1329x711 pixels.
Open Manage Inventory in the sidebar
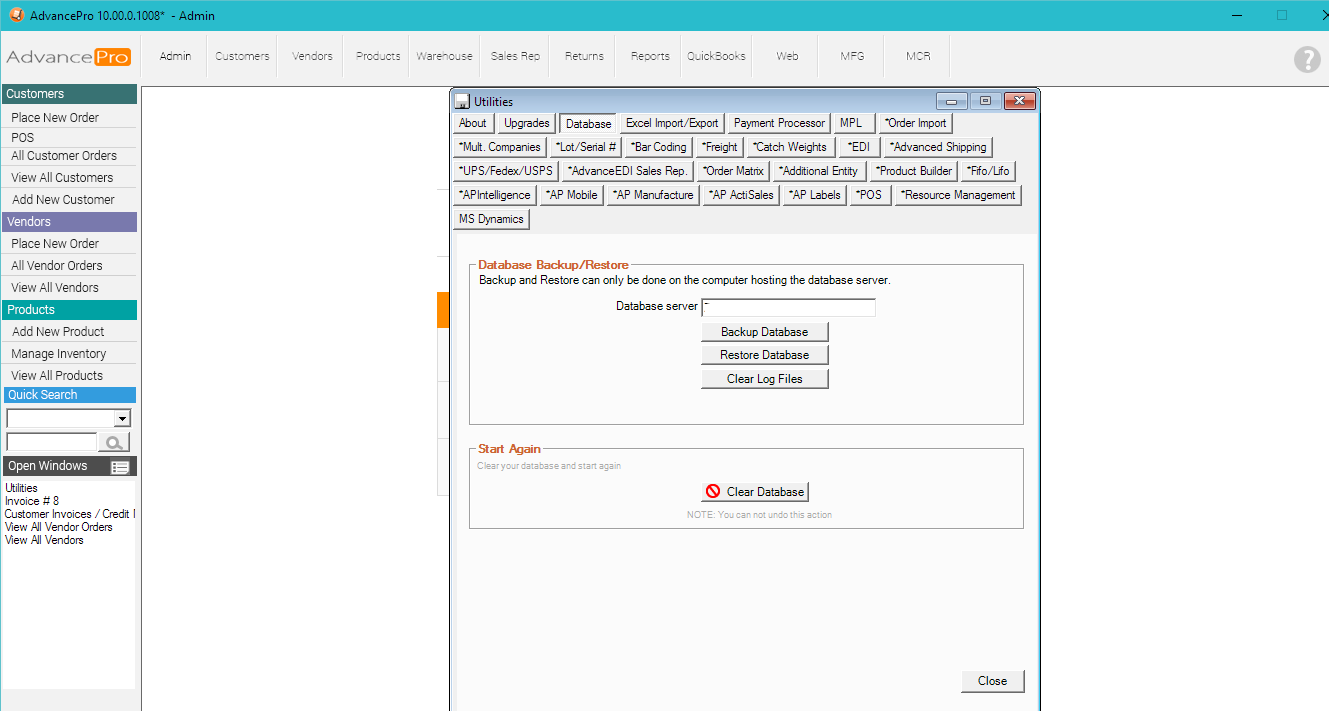coord(58,354)
